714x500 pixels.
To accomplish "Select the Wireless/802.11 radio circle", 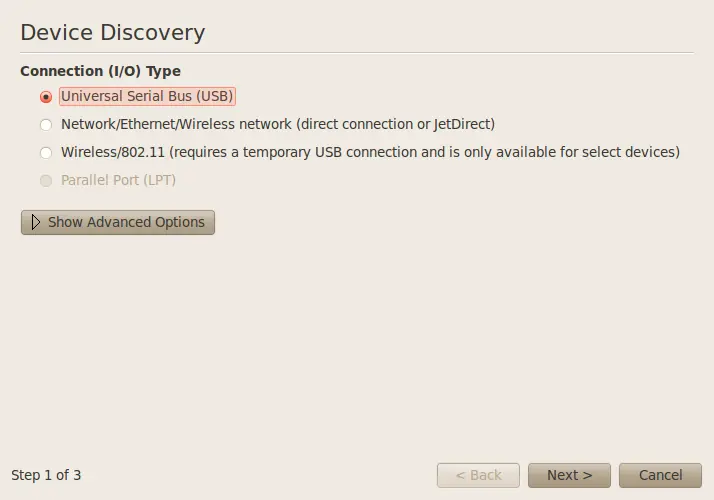I will pyautogui.click(x=46, y=153).
